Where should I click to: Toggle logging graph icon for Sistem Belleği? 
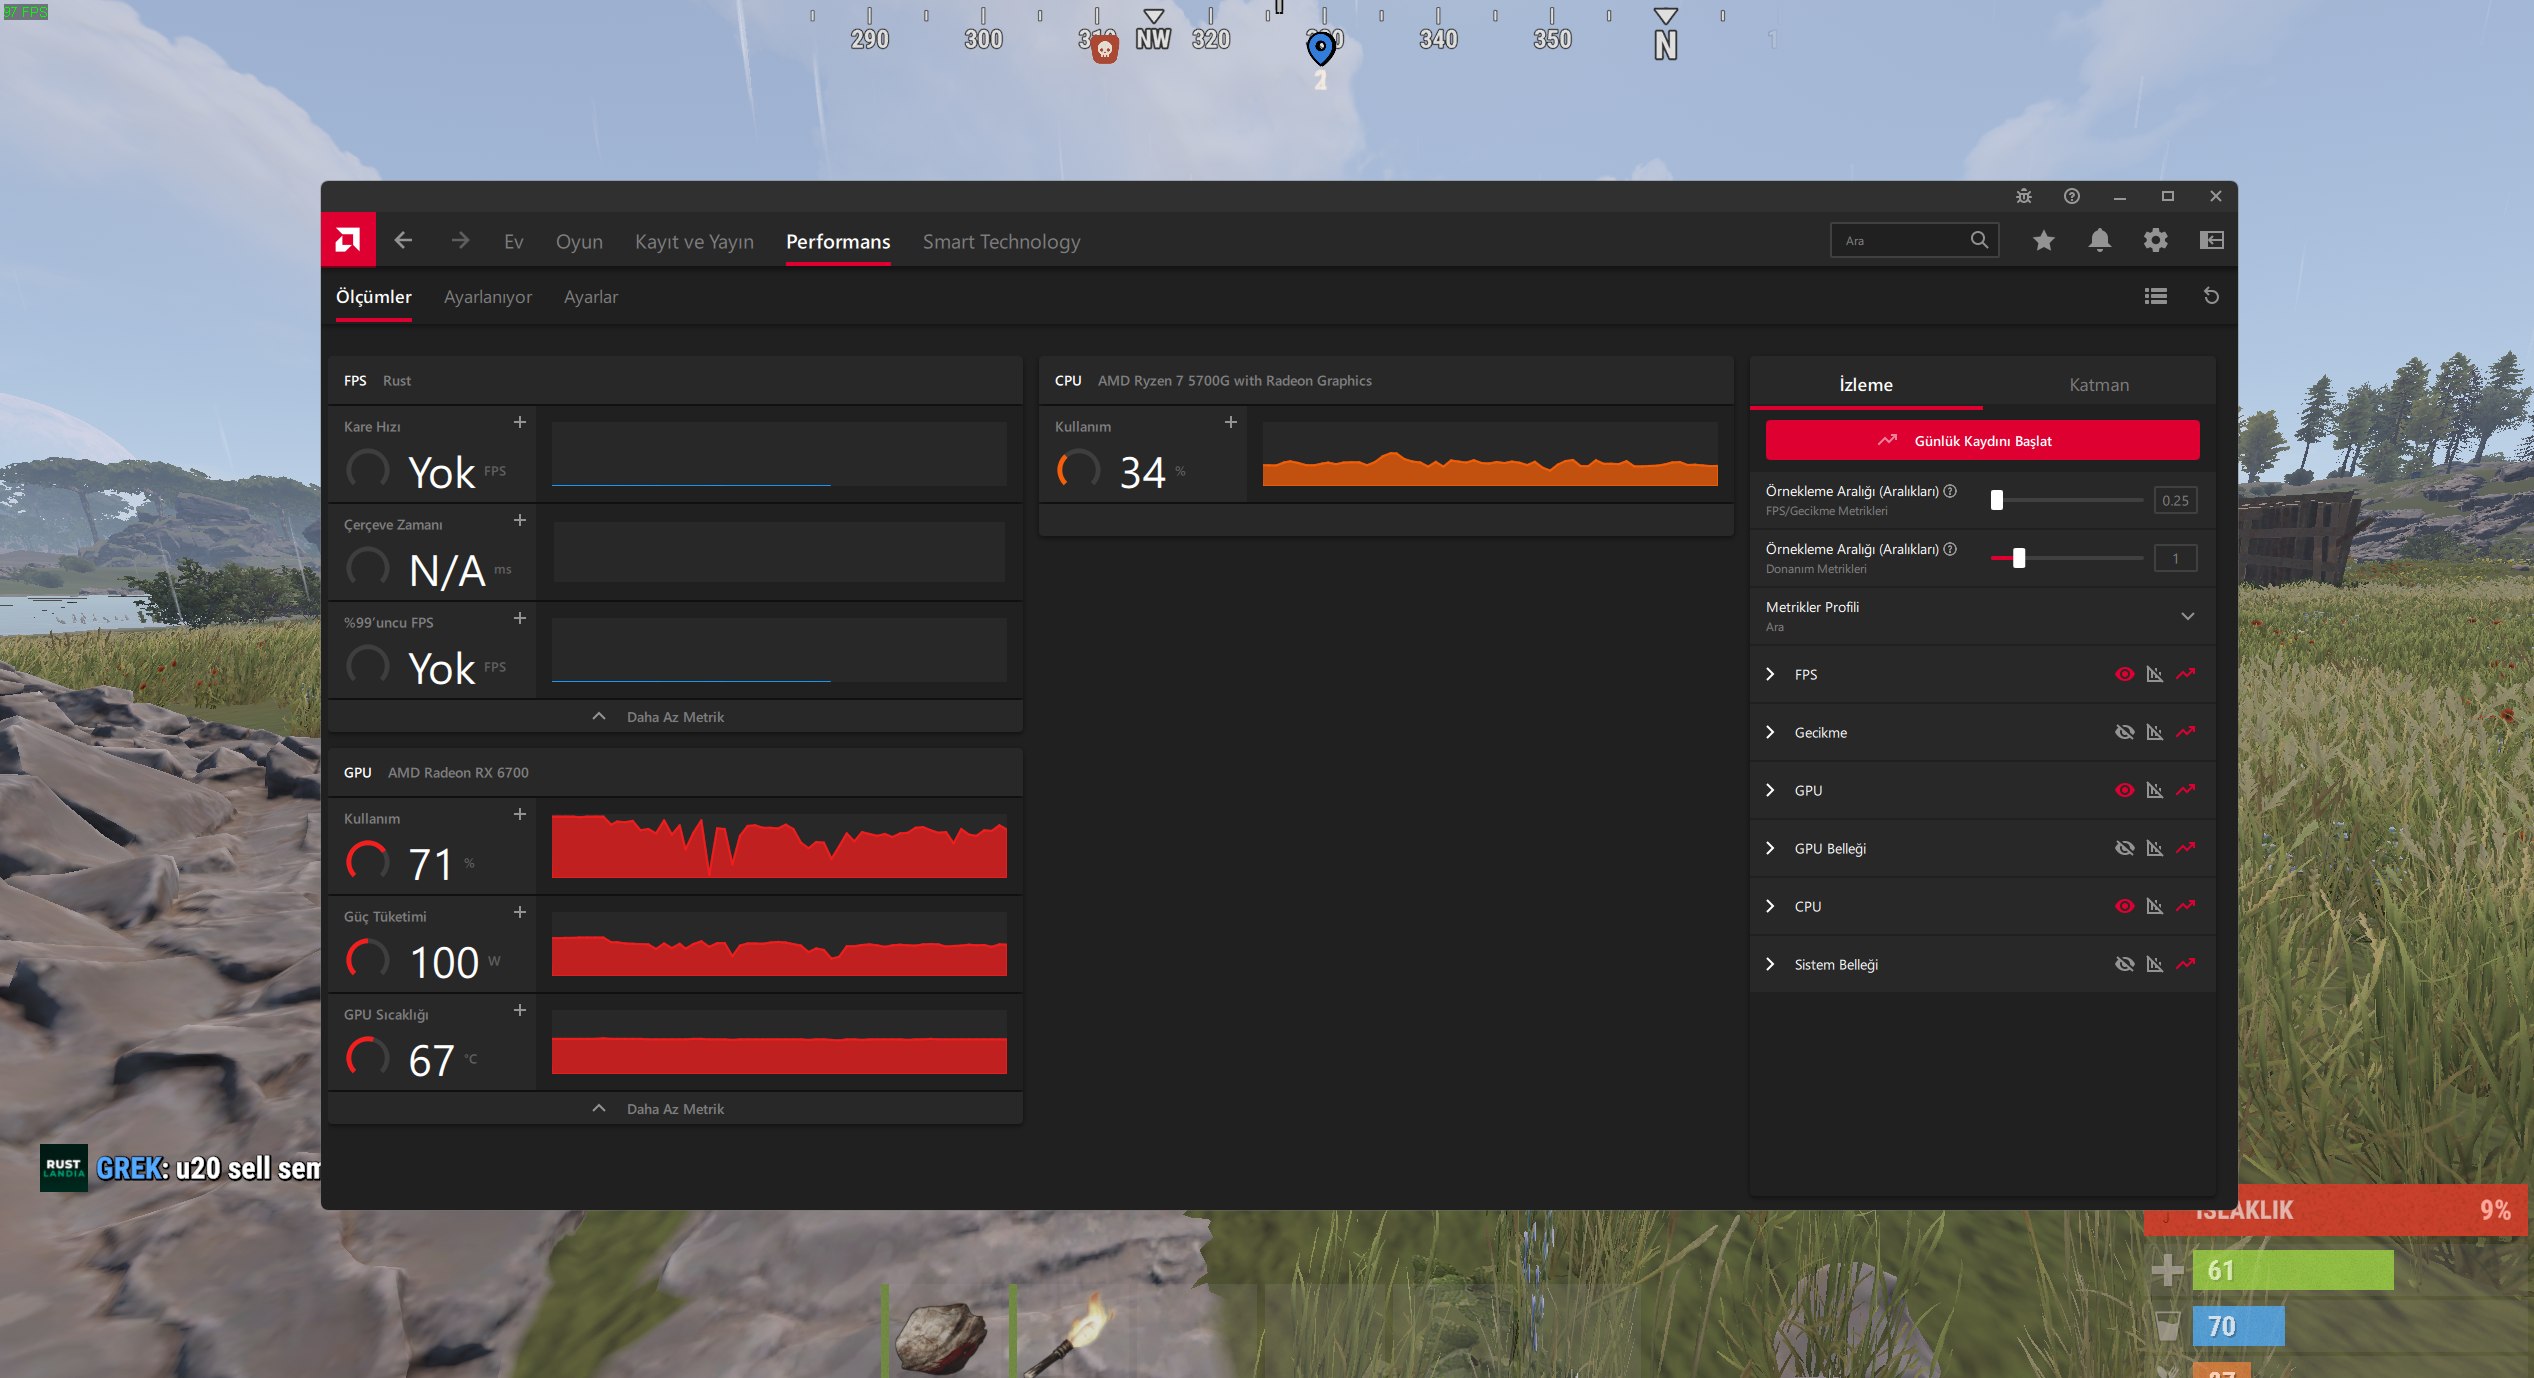pos(2186,965)
